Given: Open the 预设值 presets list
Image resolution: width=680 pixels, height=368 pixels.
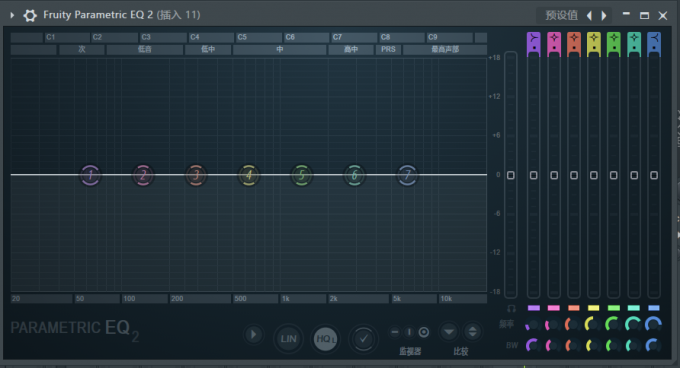Looking at the screenshot, I should (561, 15).
